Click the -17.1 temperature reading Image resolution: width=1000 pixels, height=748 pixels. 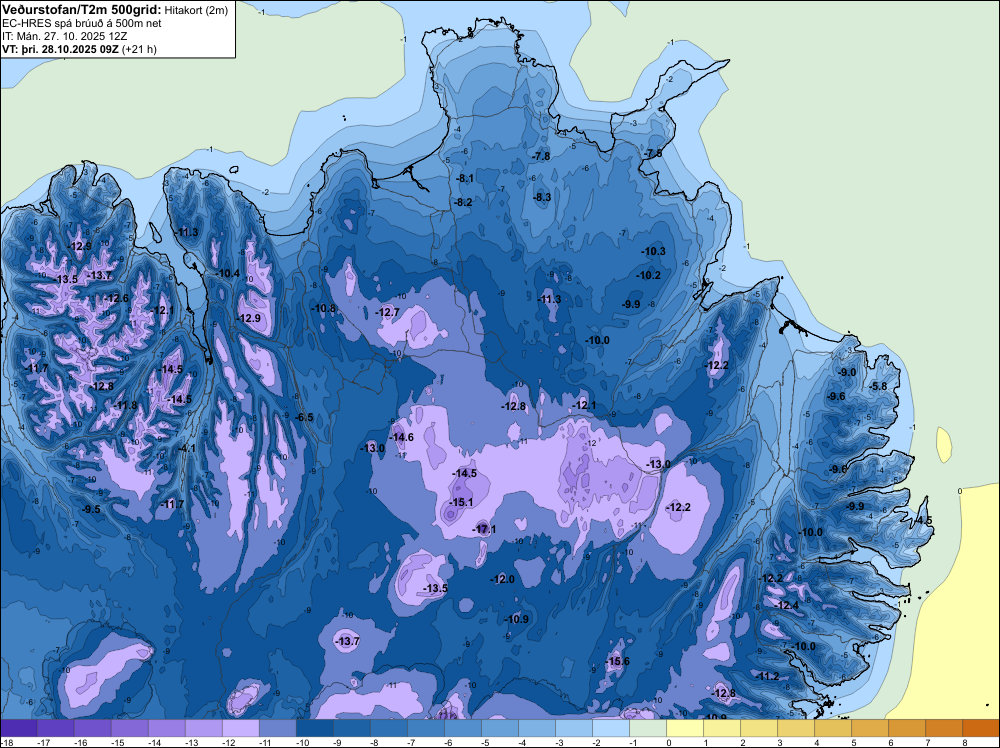pos(485,529)
